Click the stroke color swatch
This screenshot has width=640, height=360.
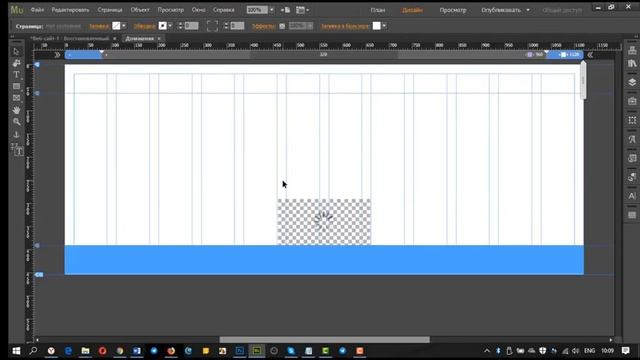pyautogui.click(x=162, y=26)
